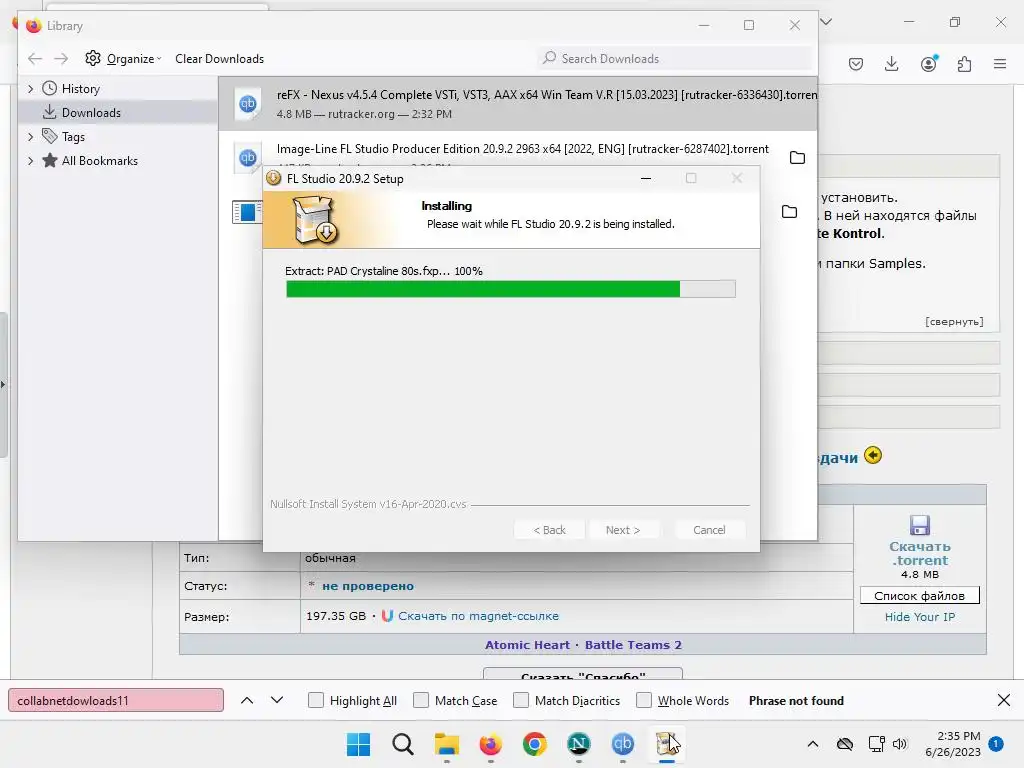Open Список файлов file list button
The width and height of the screenshot is (1024, 768).
(920, 596)
